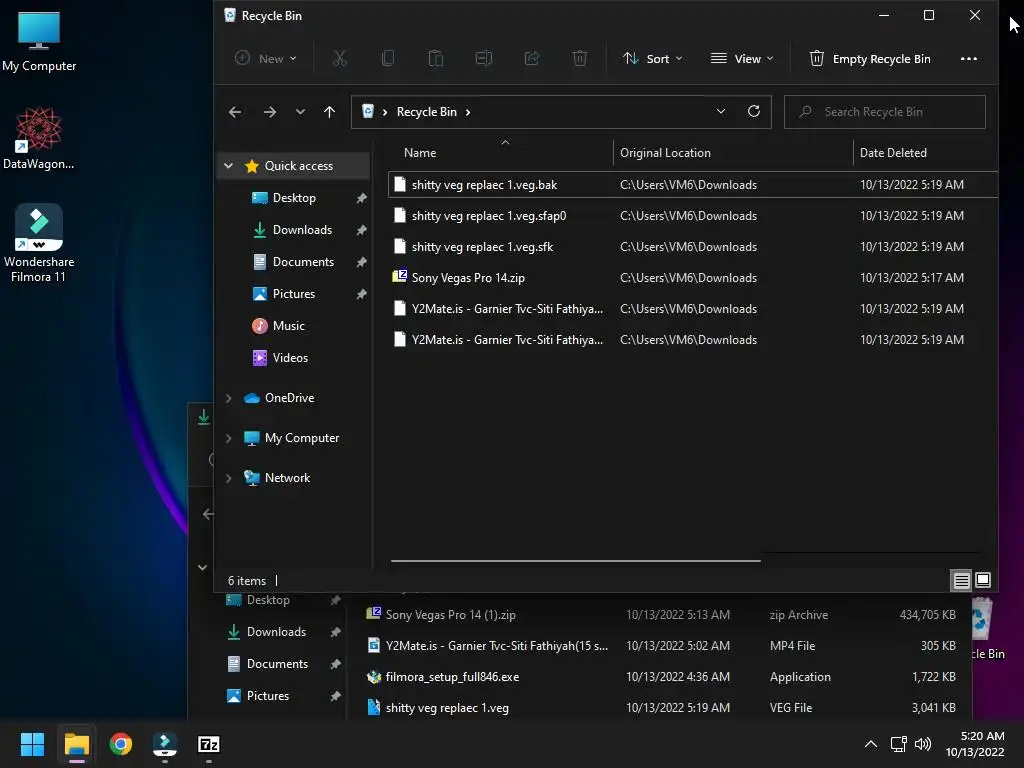Viewport: 1024px width, 768px height.
Task: Switch to large thumbnails view icon
Action: [983, 580]
